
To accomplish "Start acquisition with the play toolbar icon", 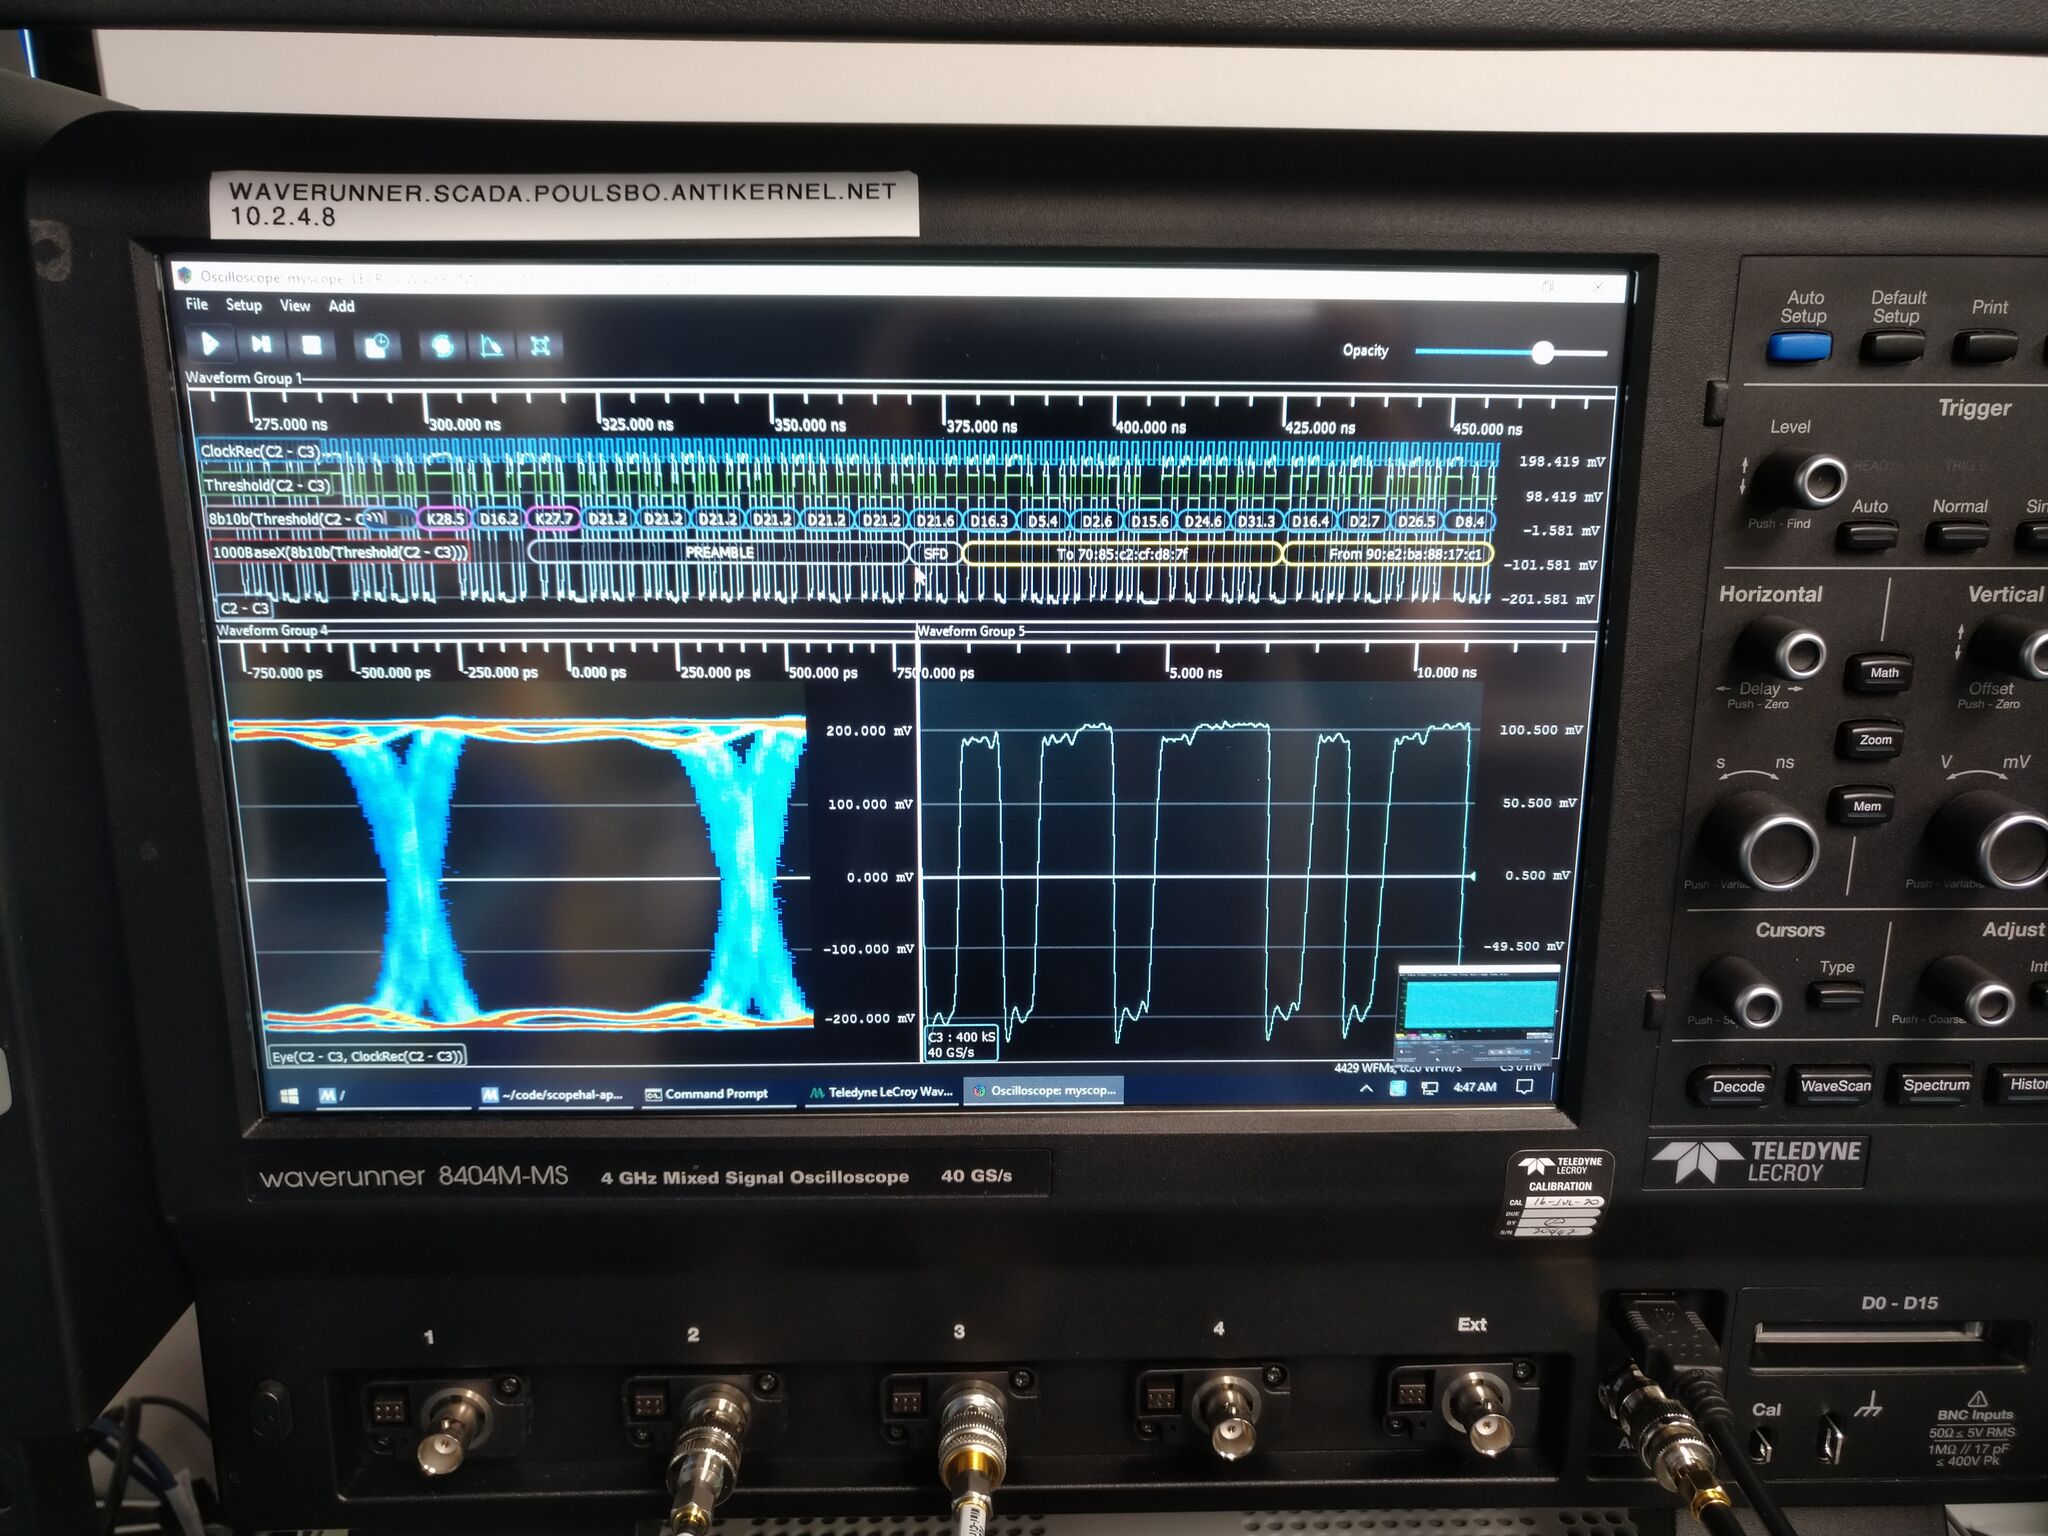I will click(210, 345).
